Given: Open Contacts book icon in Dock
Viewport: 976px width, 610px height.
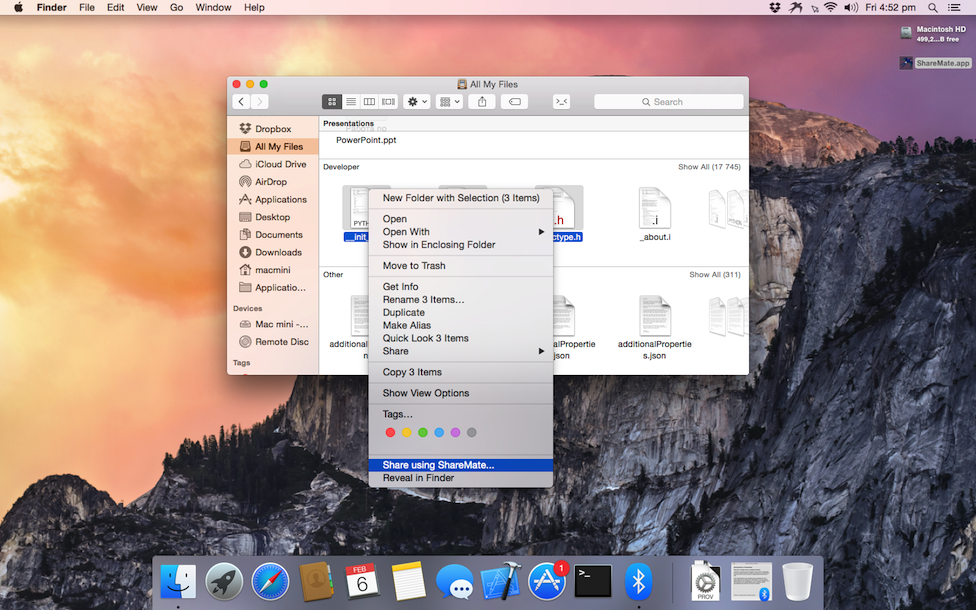Looking at the screenshot, I should [316, 582].
